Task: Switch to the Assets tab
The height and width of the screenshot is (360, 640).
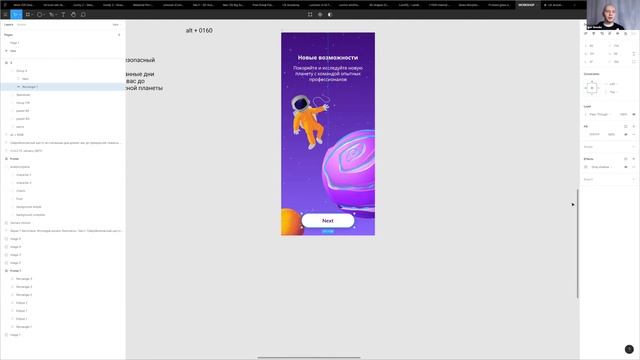Action: (x=21, y=24)
